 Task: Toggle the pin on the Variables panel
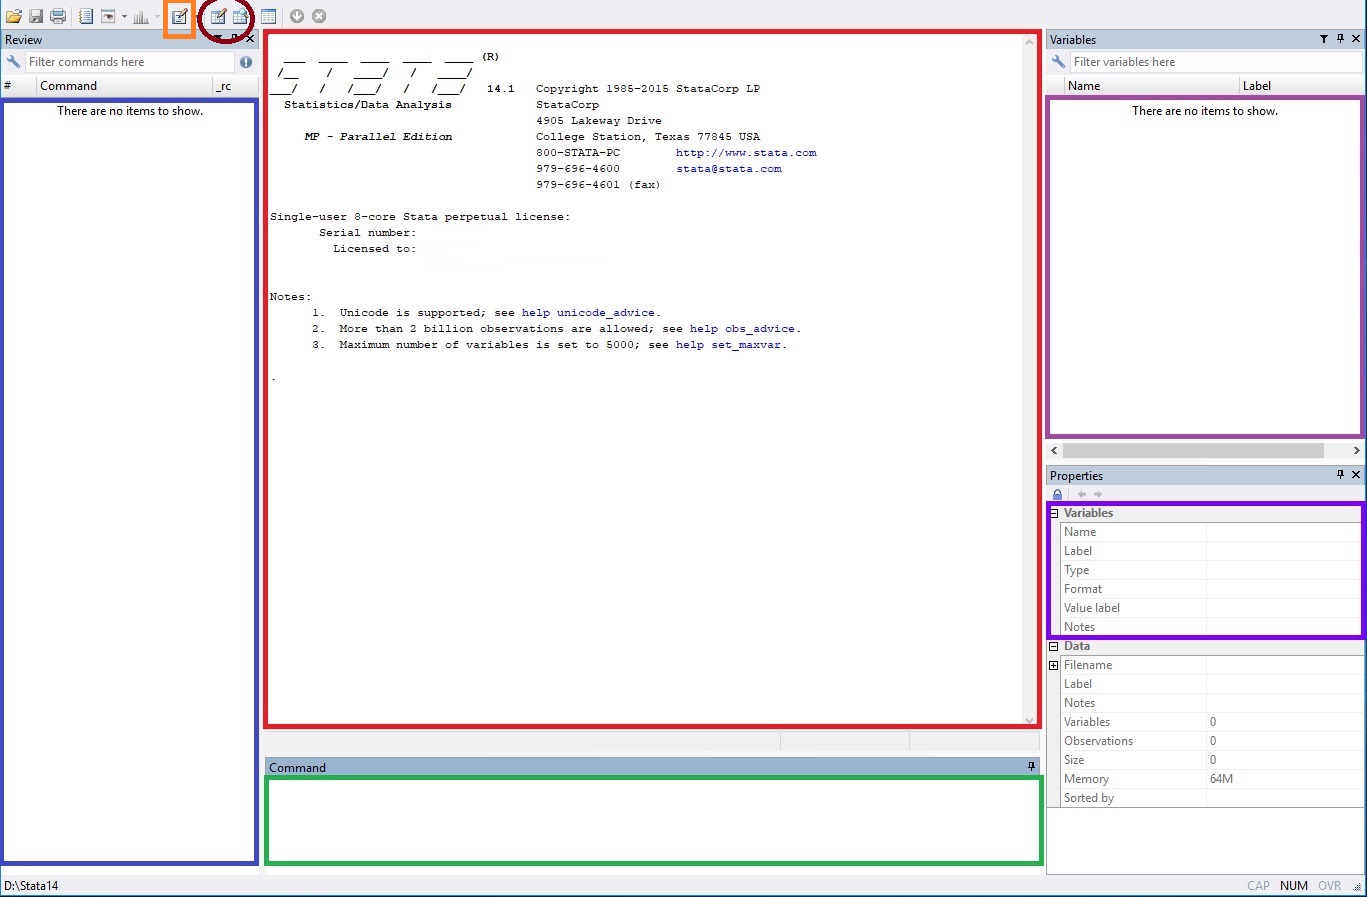pos(1340,39)
